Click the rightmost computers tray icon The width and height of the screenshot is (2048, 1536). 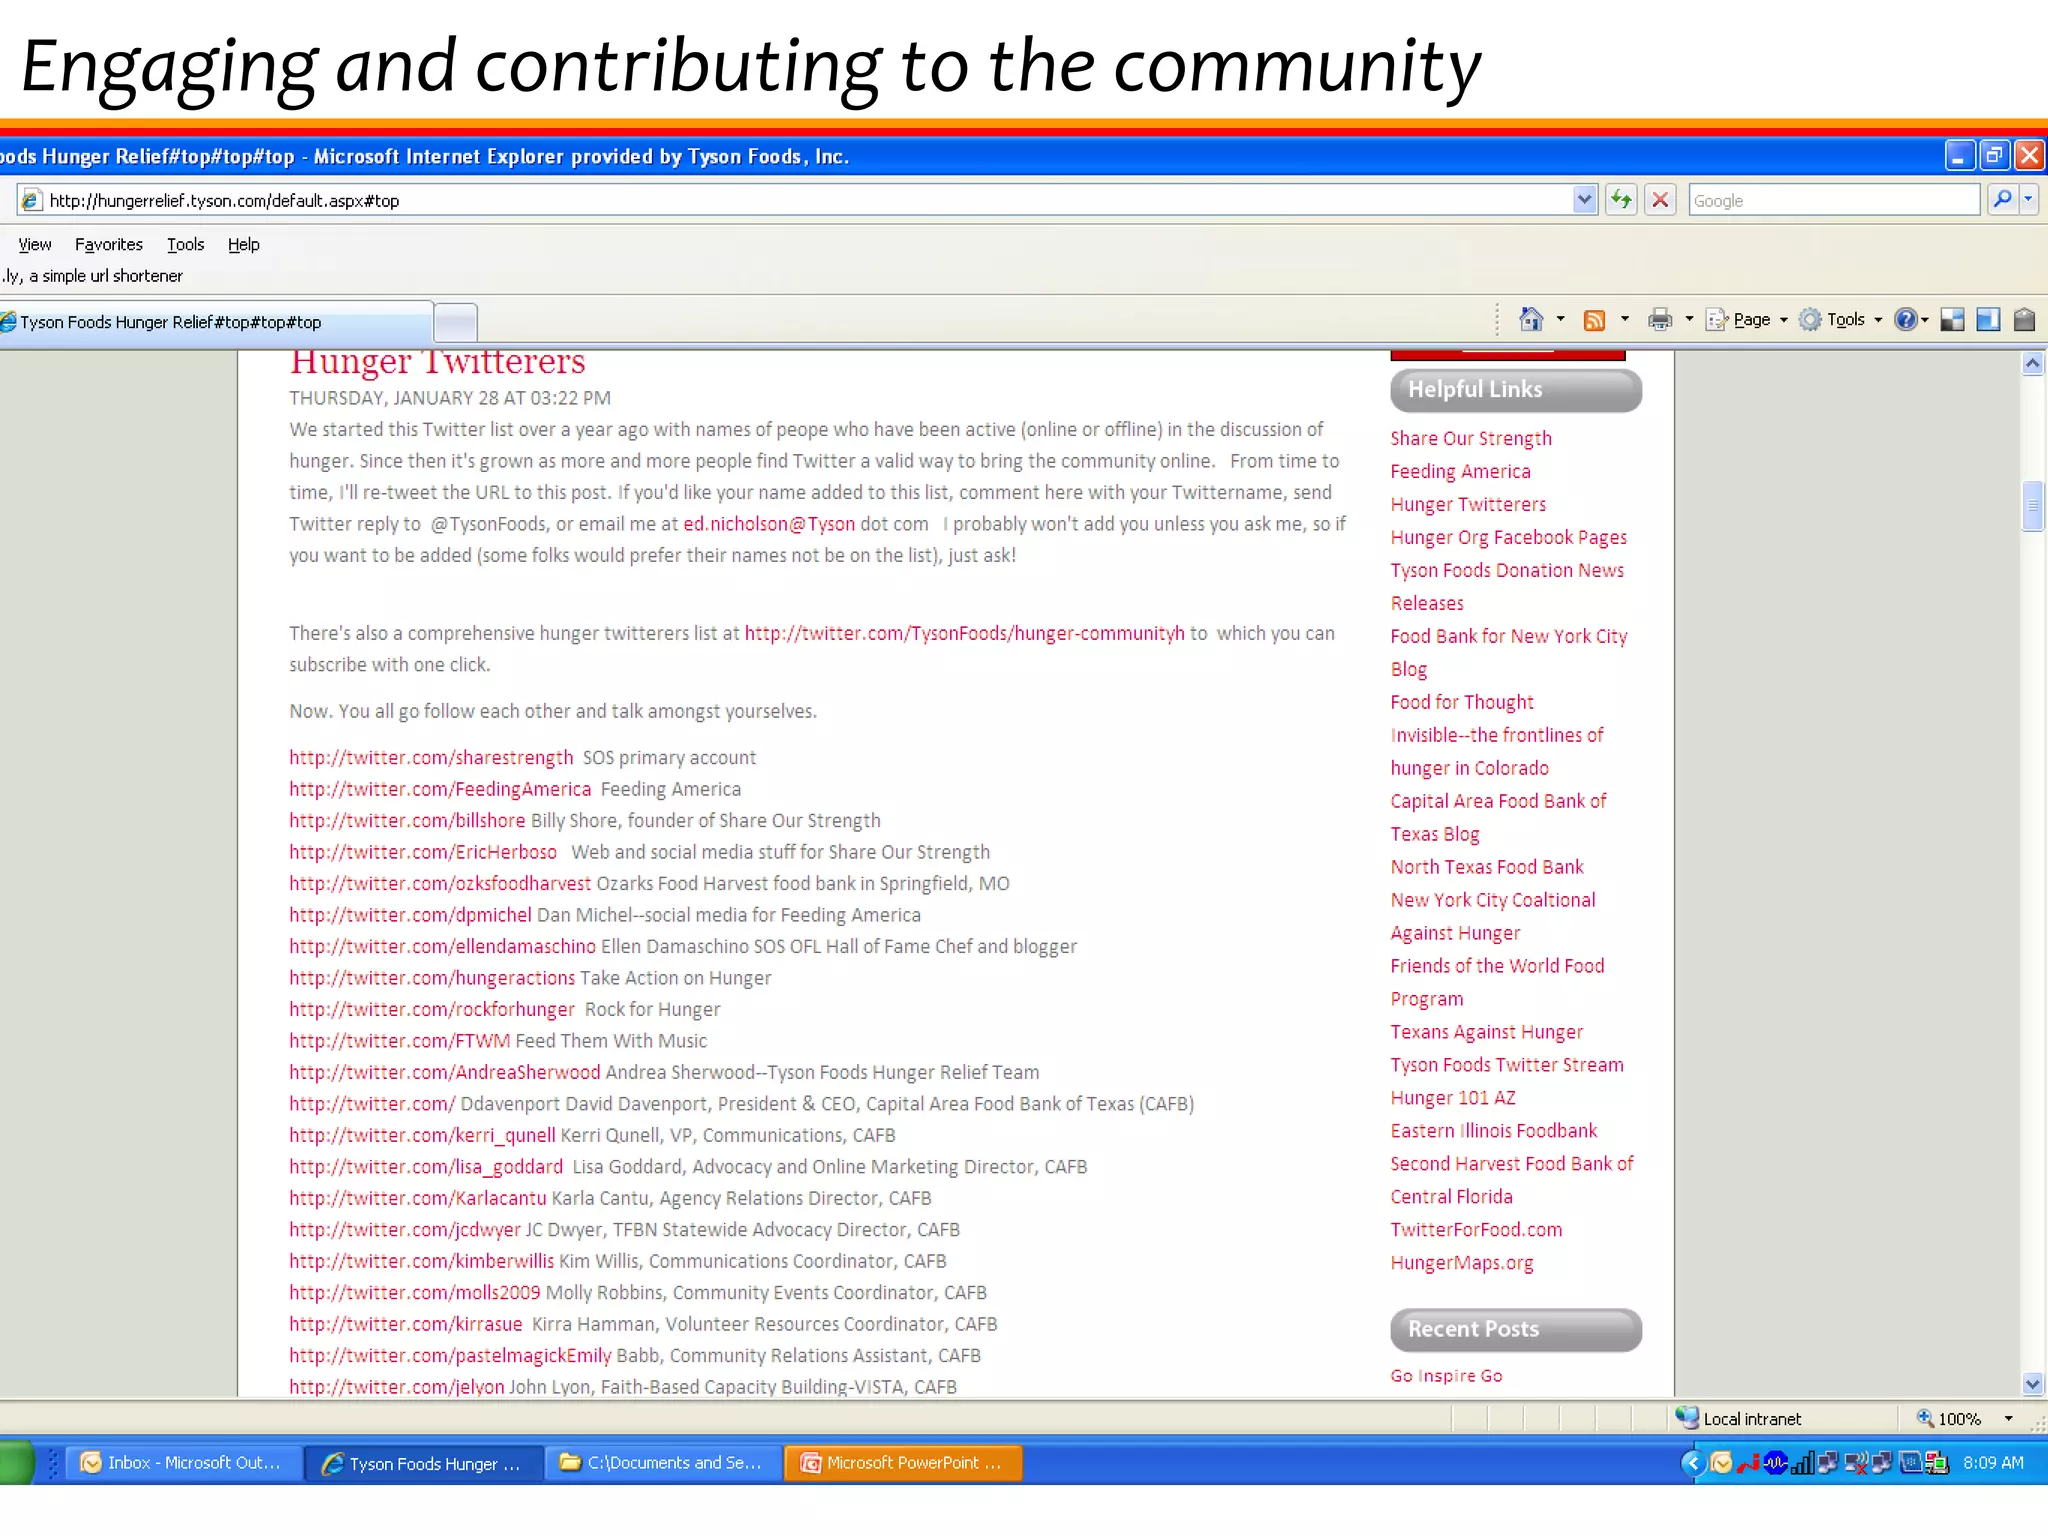(x=1937, y=1463)
